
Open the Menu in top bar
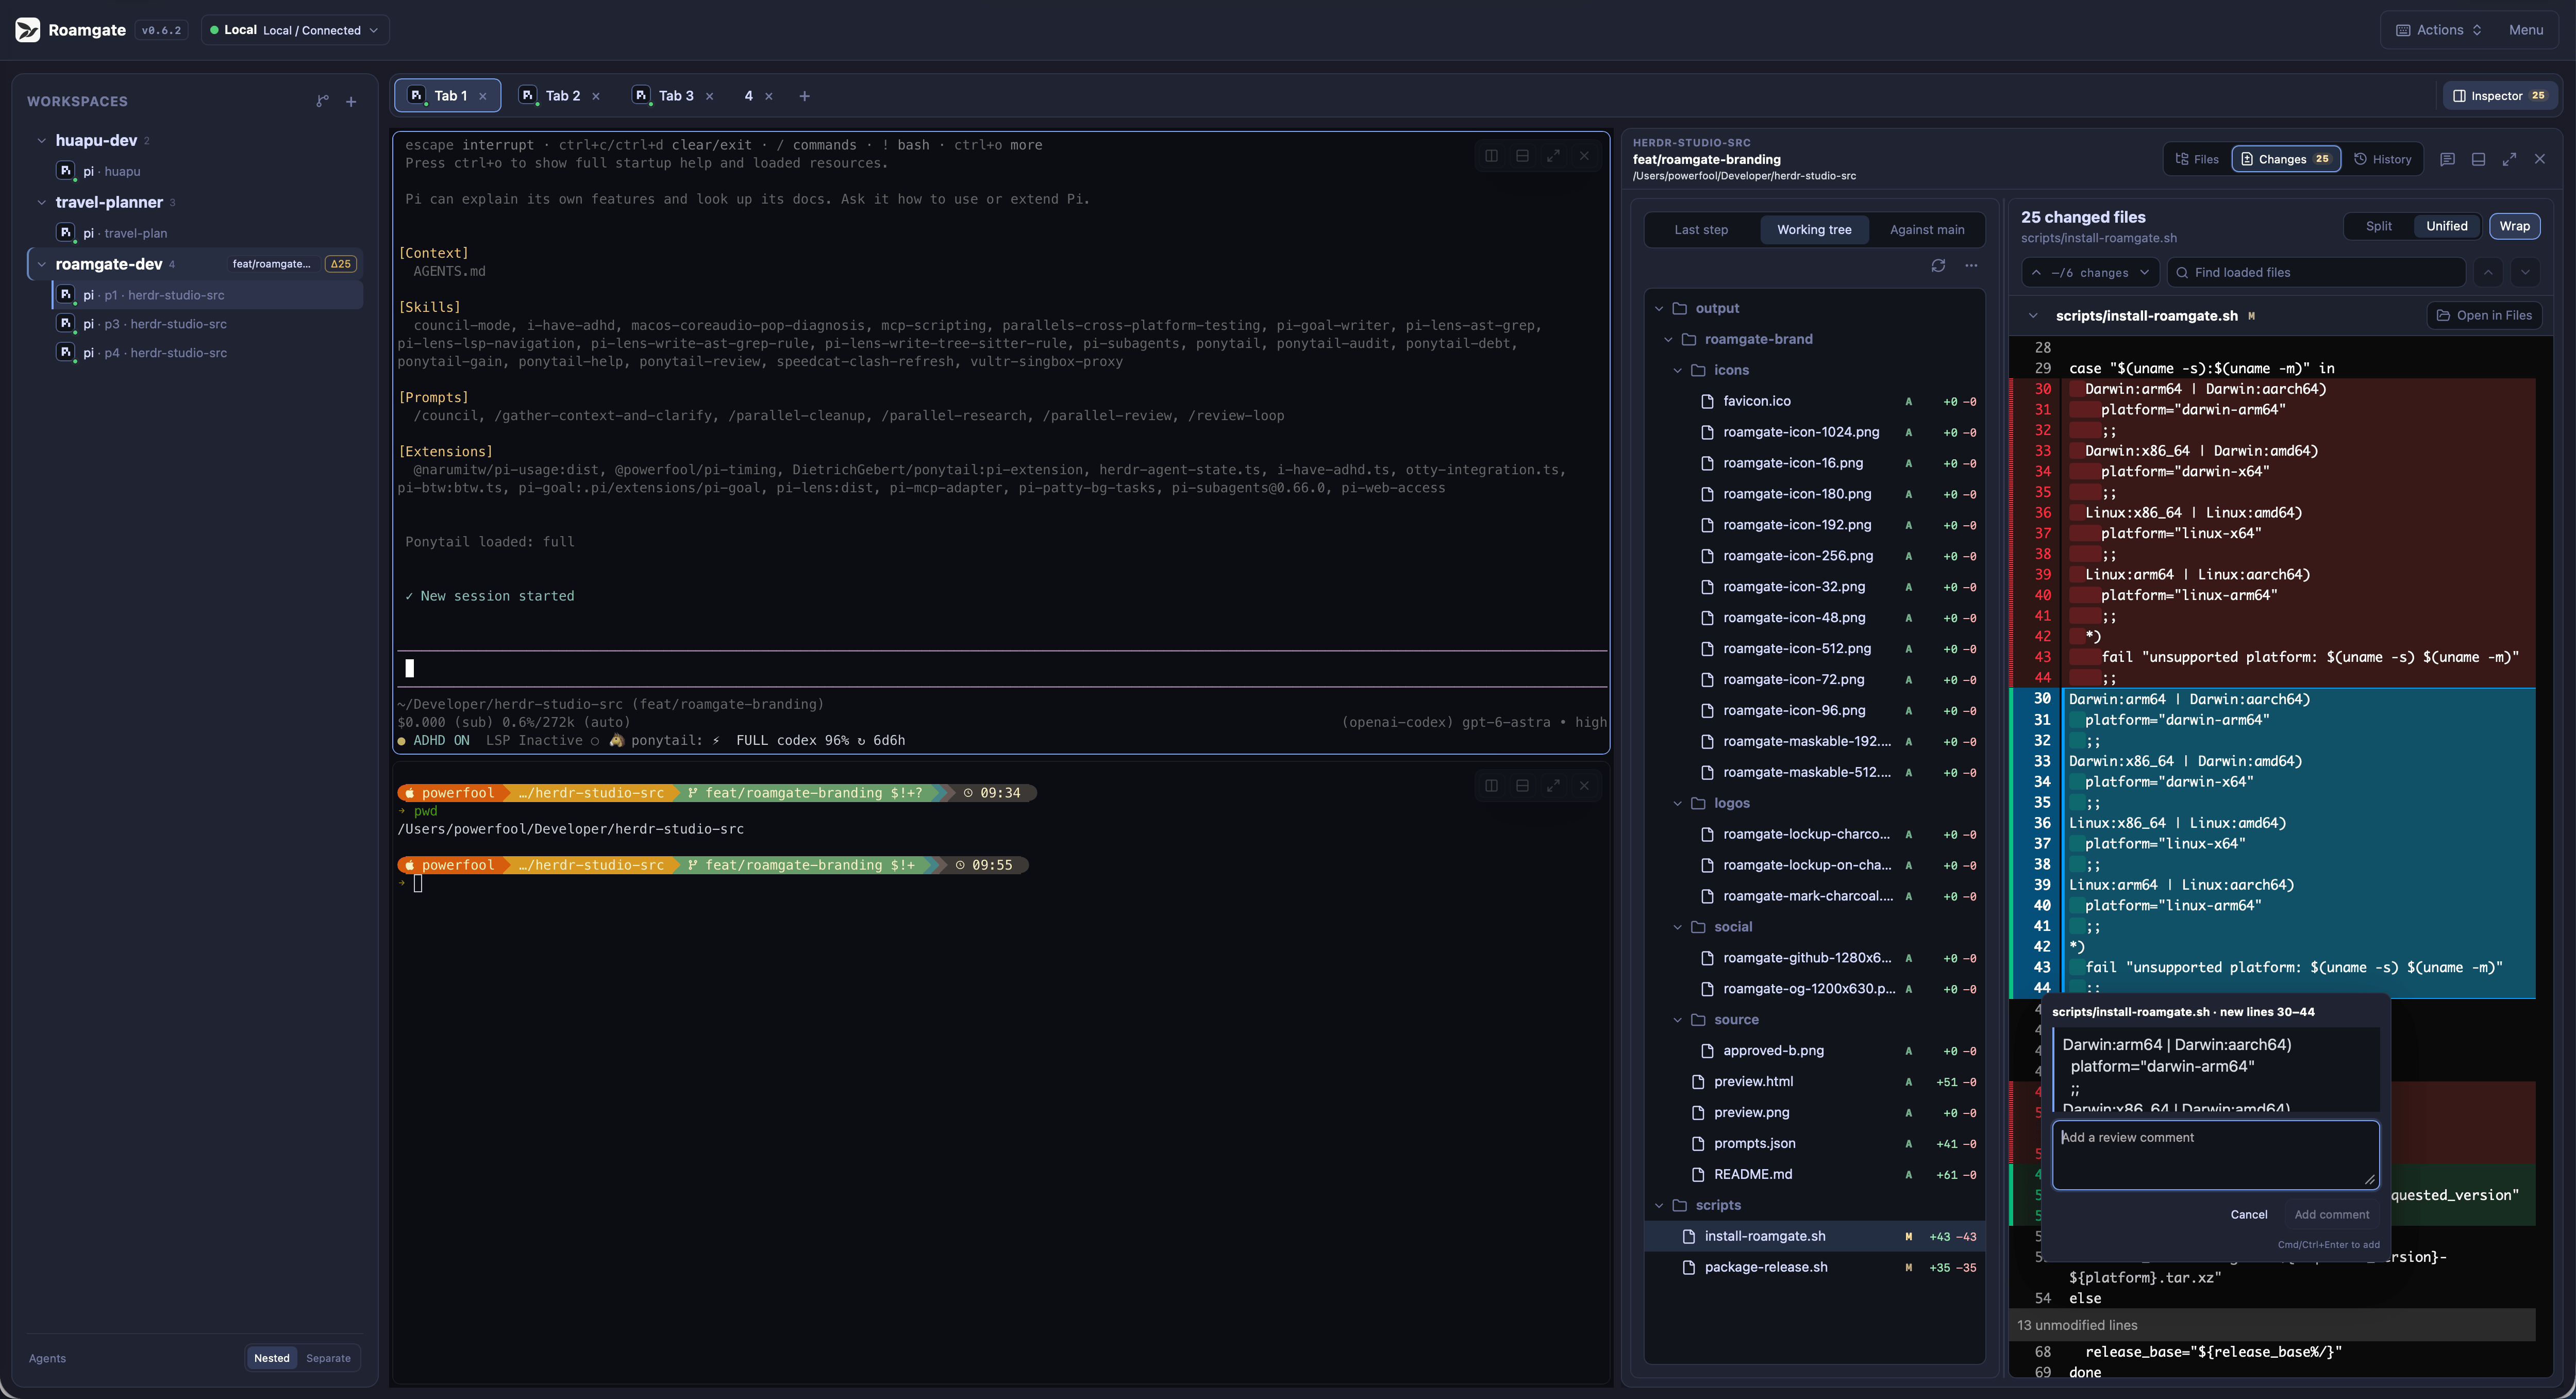2525,30
